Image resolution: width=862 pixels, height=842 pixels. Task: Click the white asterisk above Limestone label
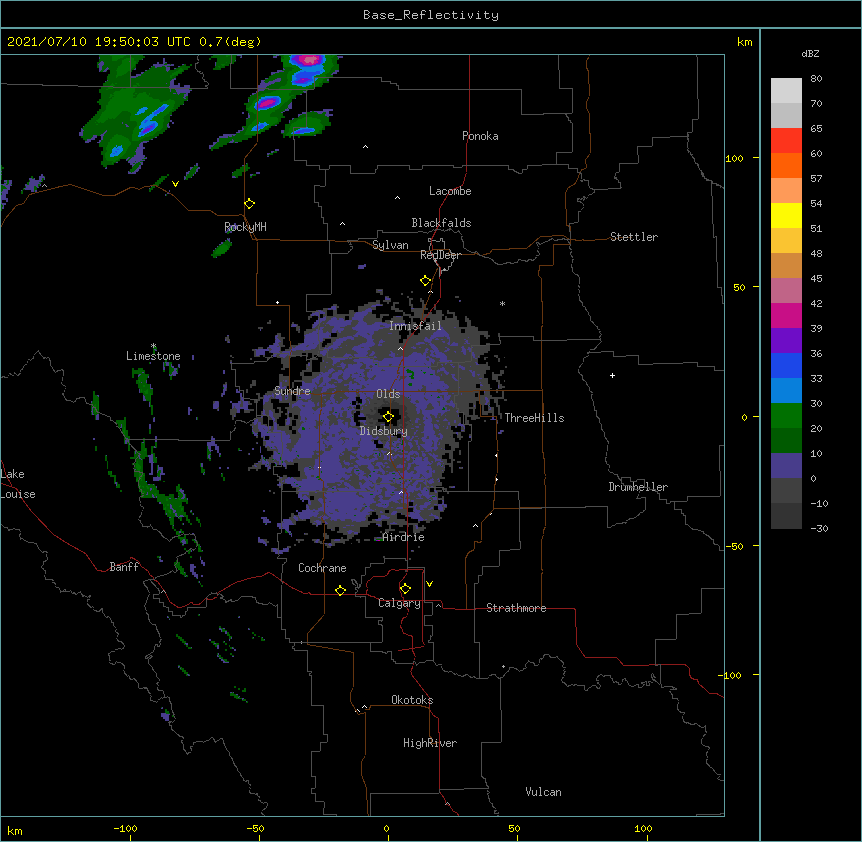coord(153,346)
